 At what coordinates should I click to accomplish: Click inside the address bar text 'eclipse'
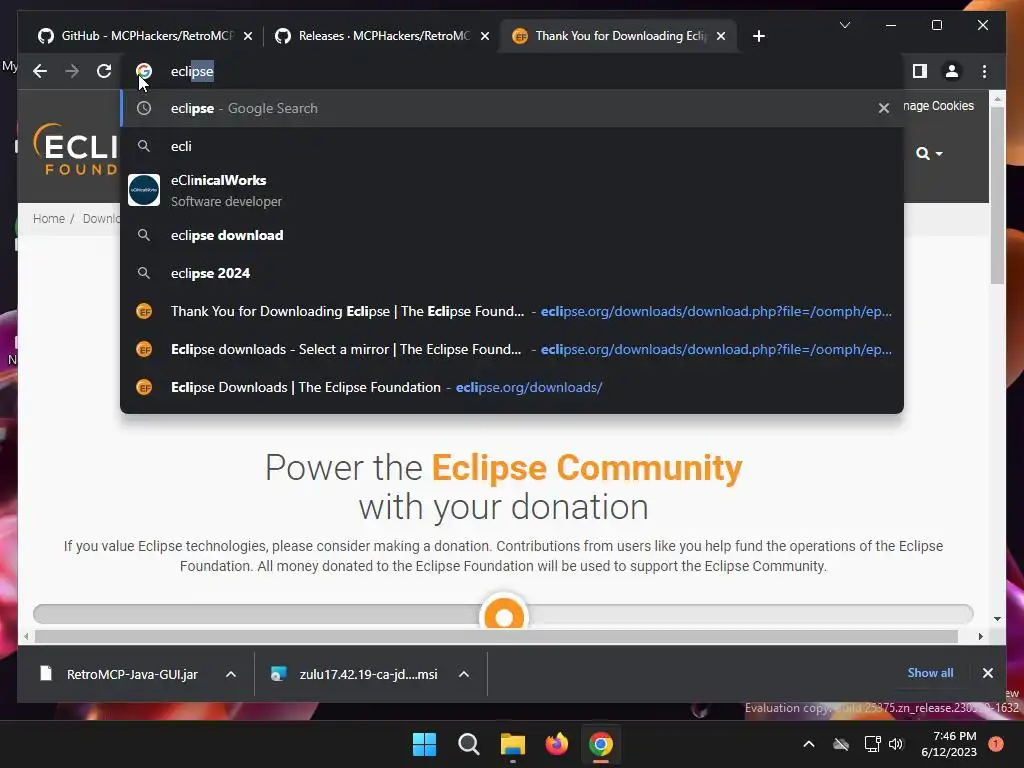click(192, 71)
